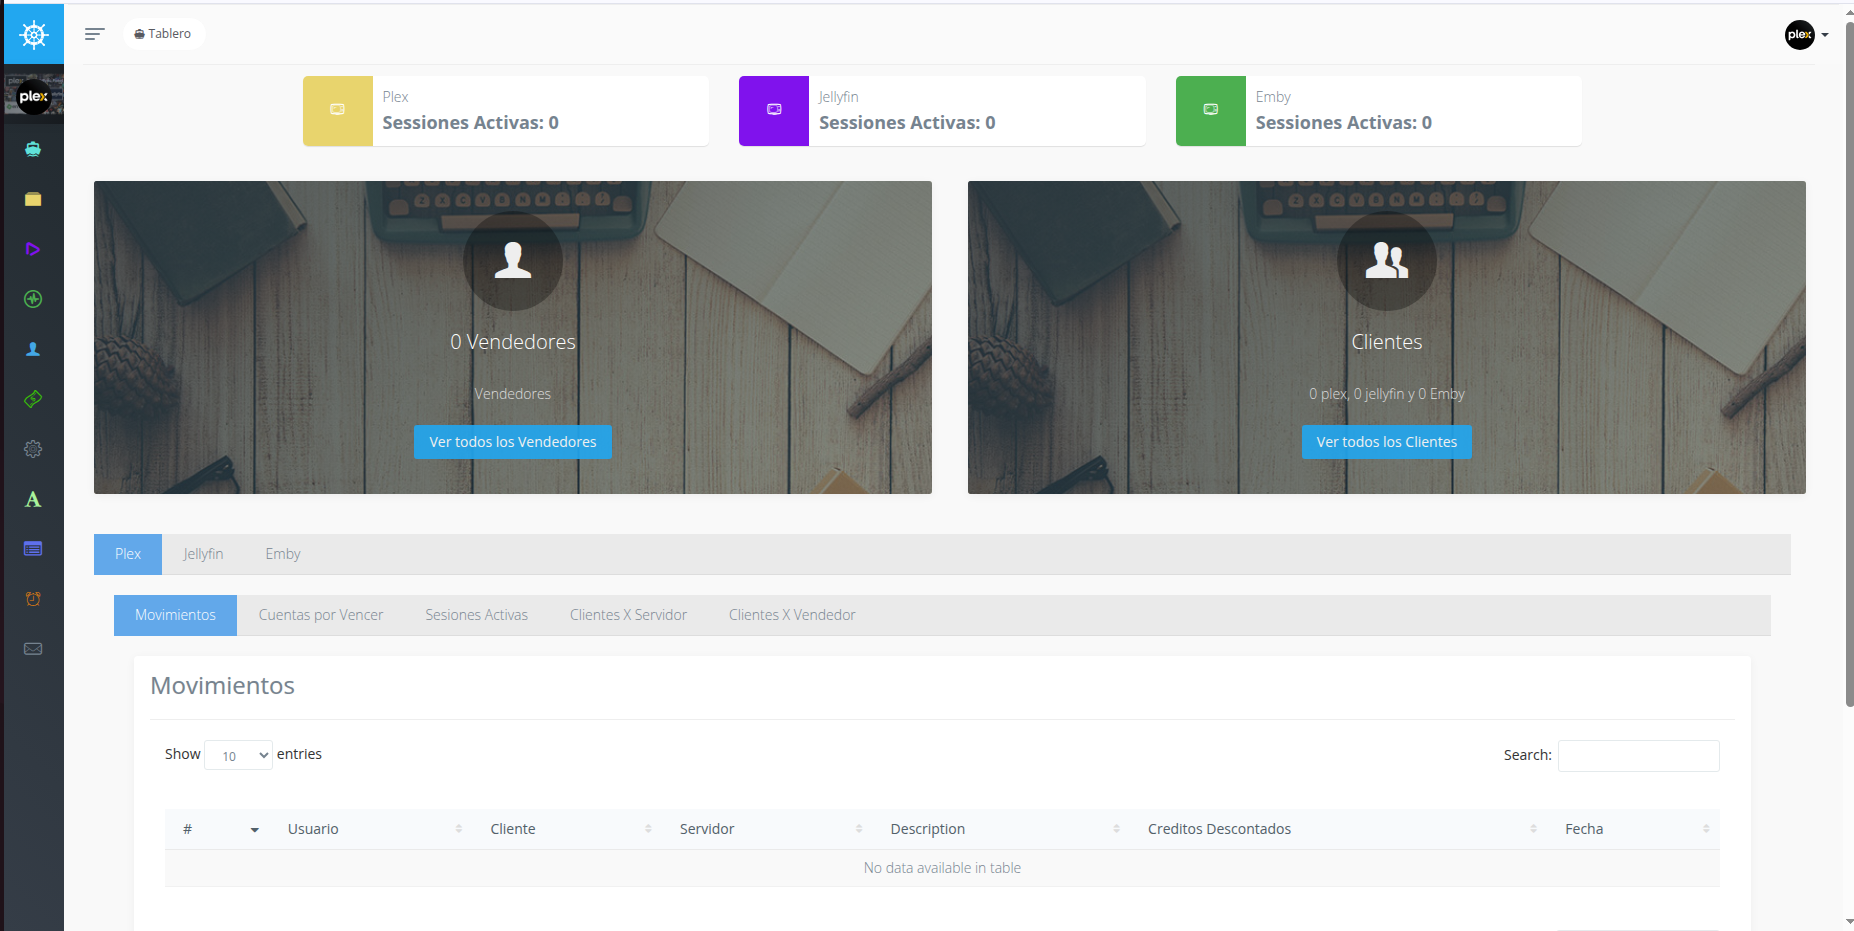
Task: Click the Clientes card heading
Action: point(1387,342)
